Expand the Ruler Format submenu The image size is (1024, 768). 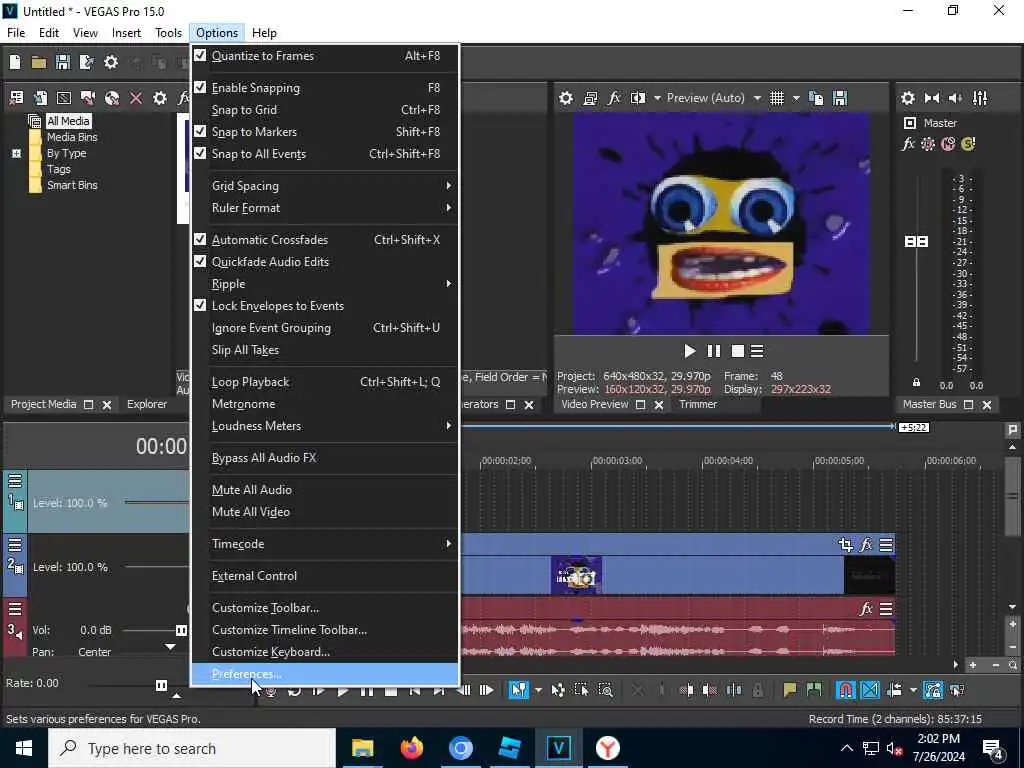point(325,208)
